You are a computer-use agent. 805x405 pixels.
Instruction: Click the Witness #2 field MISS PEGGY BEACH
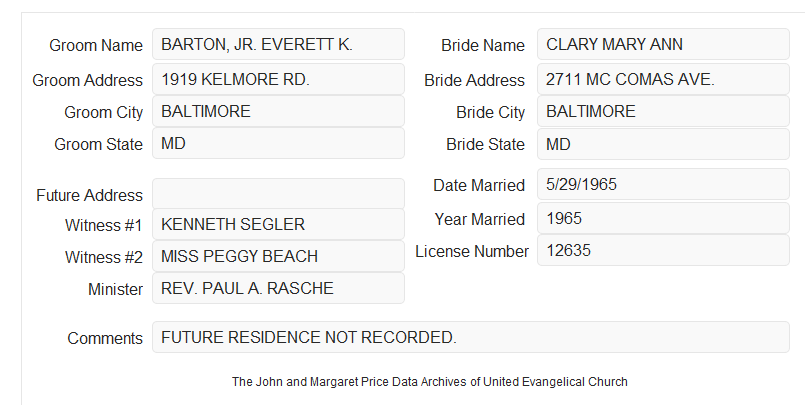[x=278, y=256]
